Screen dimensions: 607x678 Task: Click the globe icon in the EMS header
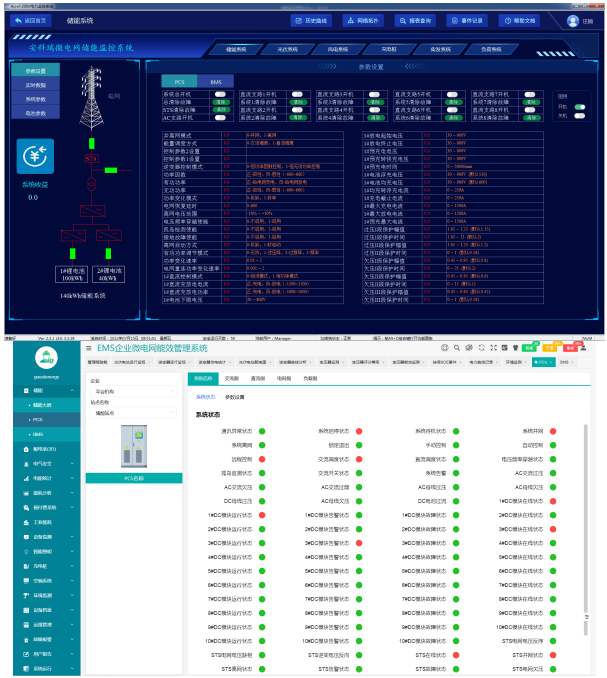pyautogui.click(x=444, y=348)
